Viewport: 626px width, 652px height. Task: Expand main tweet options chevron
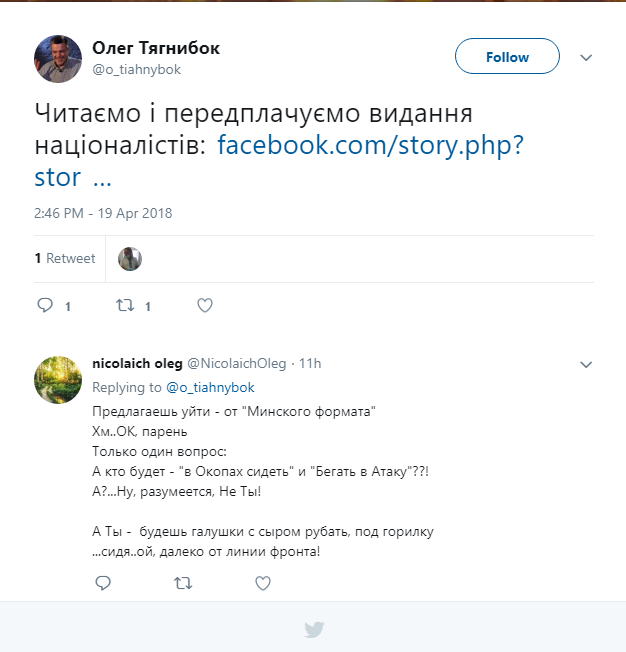pyautogui.click(x=587, y=58)
